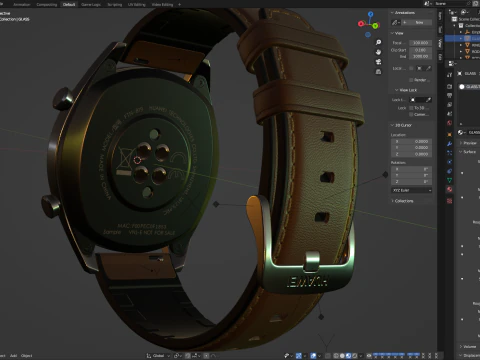Viewport: 480px width, 360px height.
Task: Expand the Collections panel in sidebar
Action: click(392, 201)
